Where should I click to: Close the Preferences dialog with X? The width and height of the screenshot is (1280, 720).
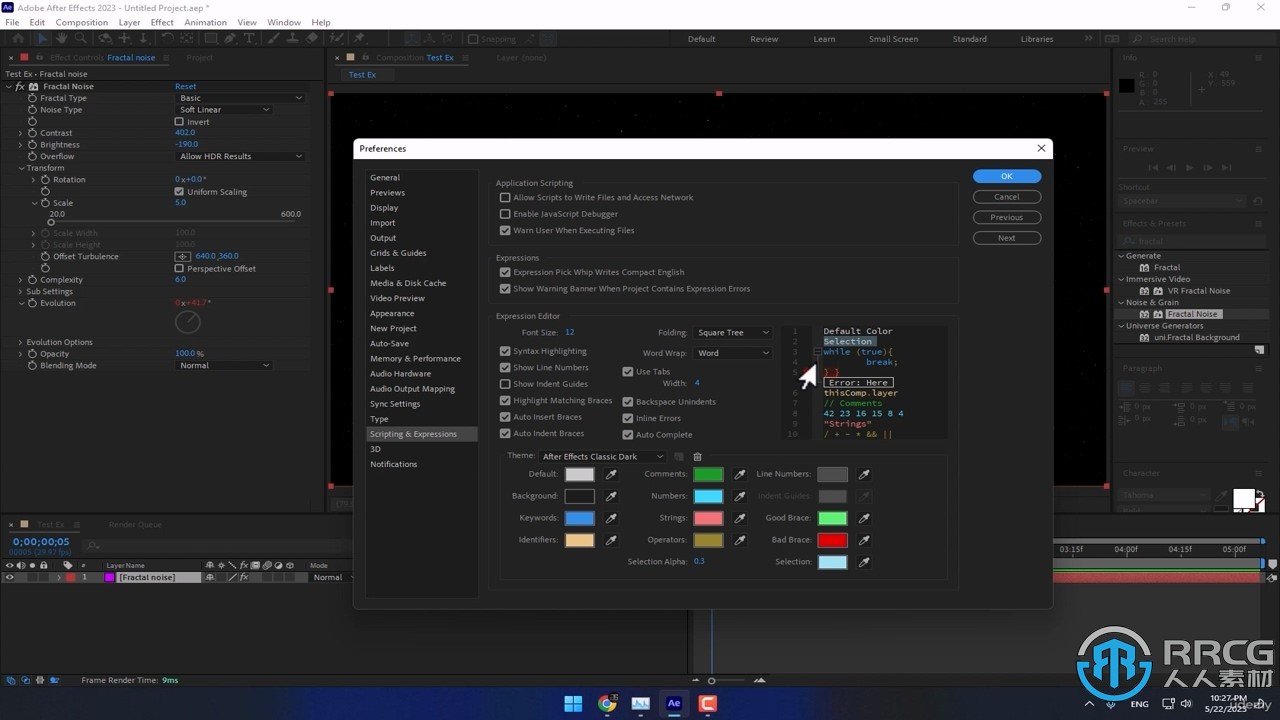pyautogui.click(x=1041, y=148)
